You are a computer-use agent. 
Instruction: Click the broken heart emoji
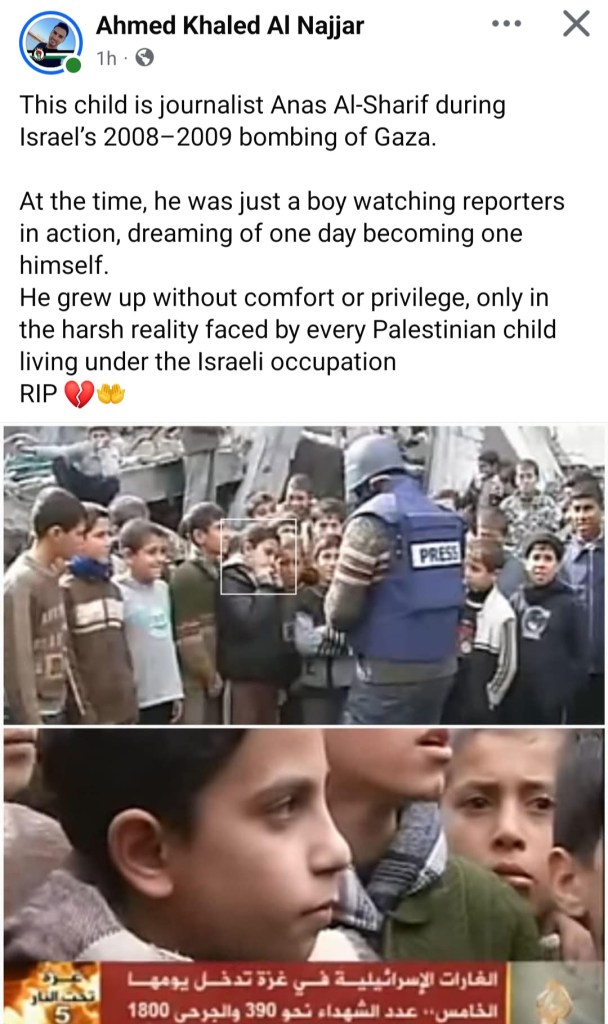pos(78,394)
